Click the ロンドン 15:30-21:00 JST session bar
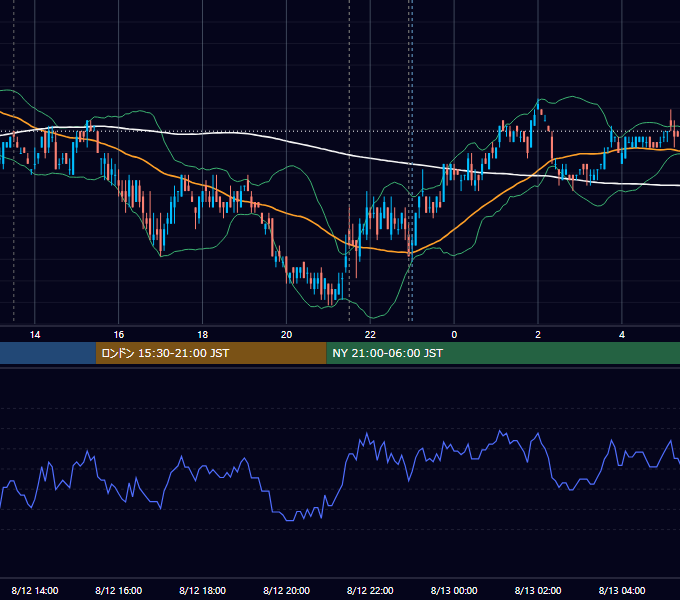The height and width of the screenshot is (600, 680). (211, 353)
